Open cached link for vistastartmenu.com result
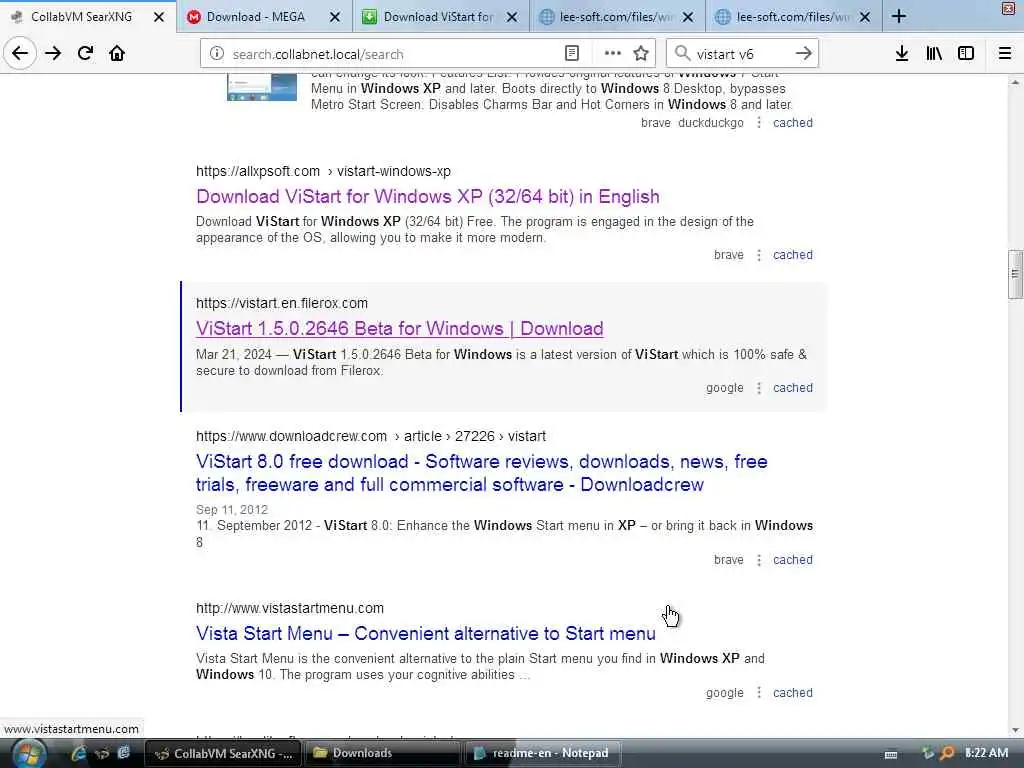The image size is (1024, 768). point(793,693)
